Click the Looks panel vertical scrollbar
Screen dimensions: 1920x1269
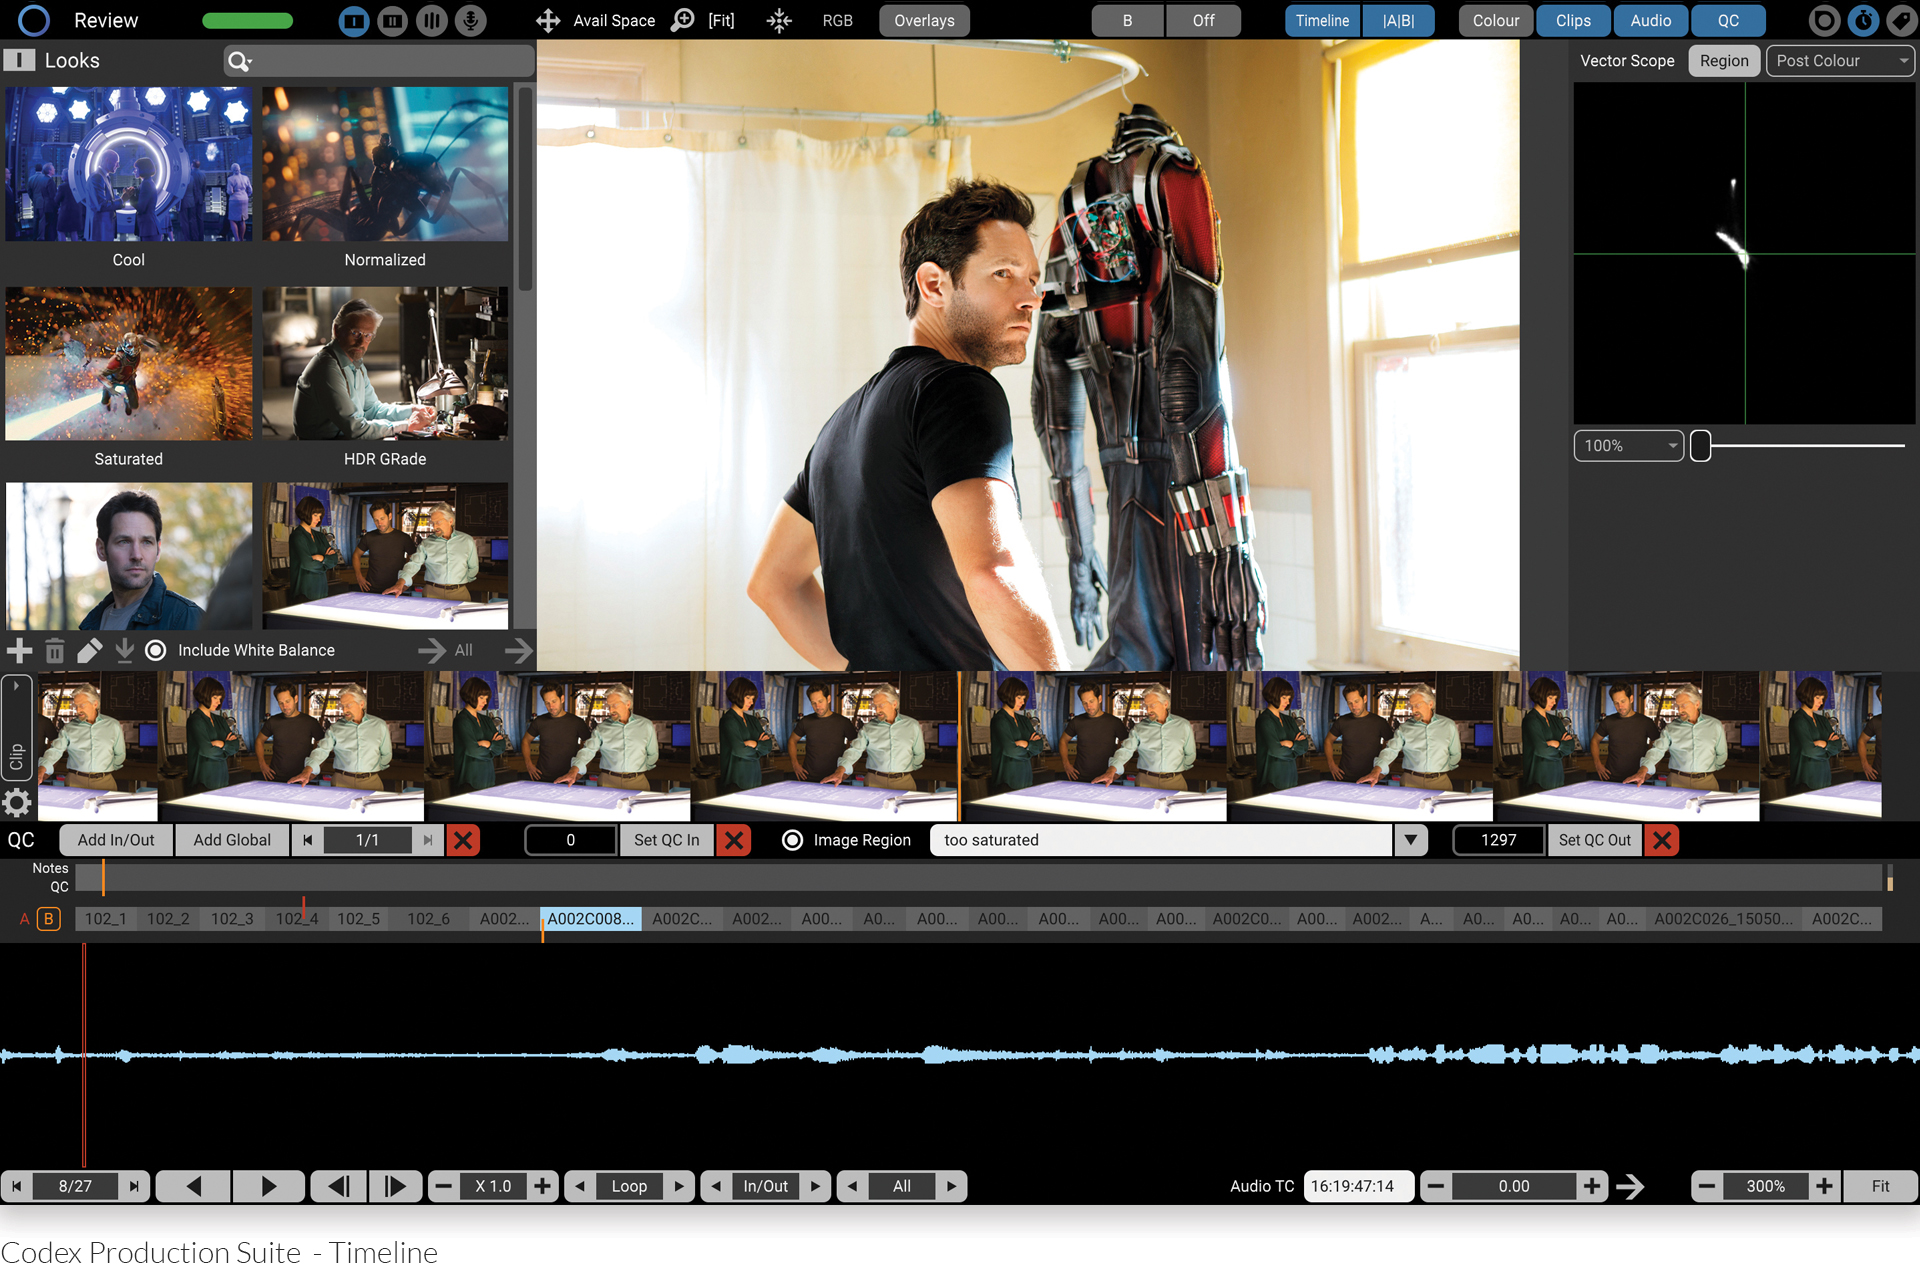point(524,188)
